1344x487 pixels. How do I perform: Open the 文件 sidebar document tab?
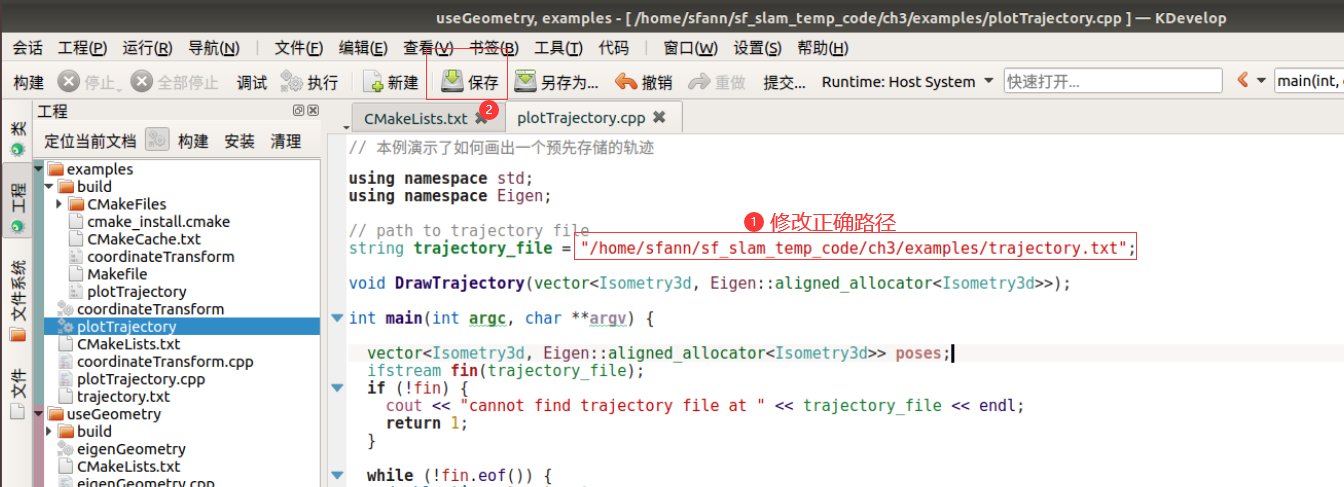click(17, 393)
